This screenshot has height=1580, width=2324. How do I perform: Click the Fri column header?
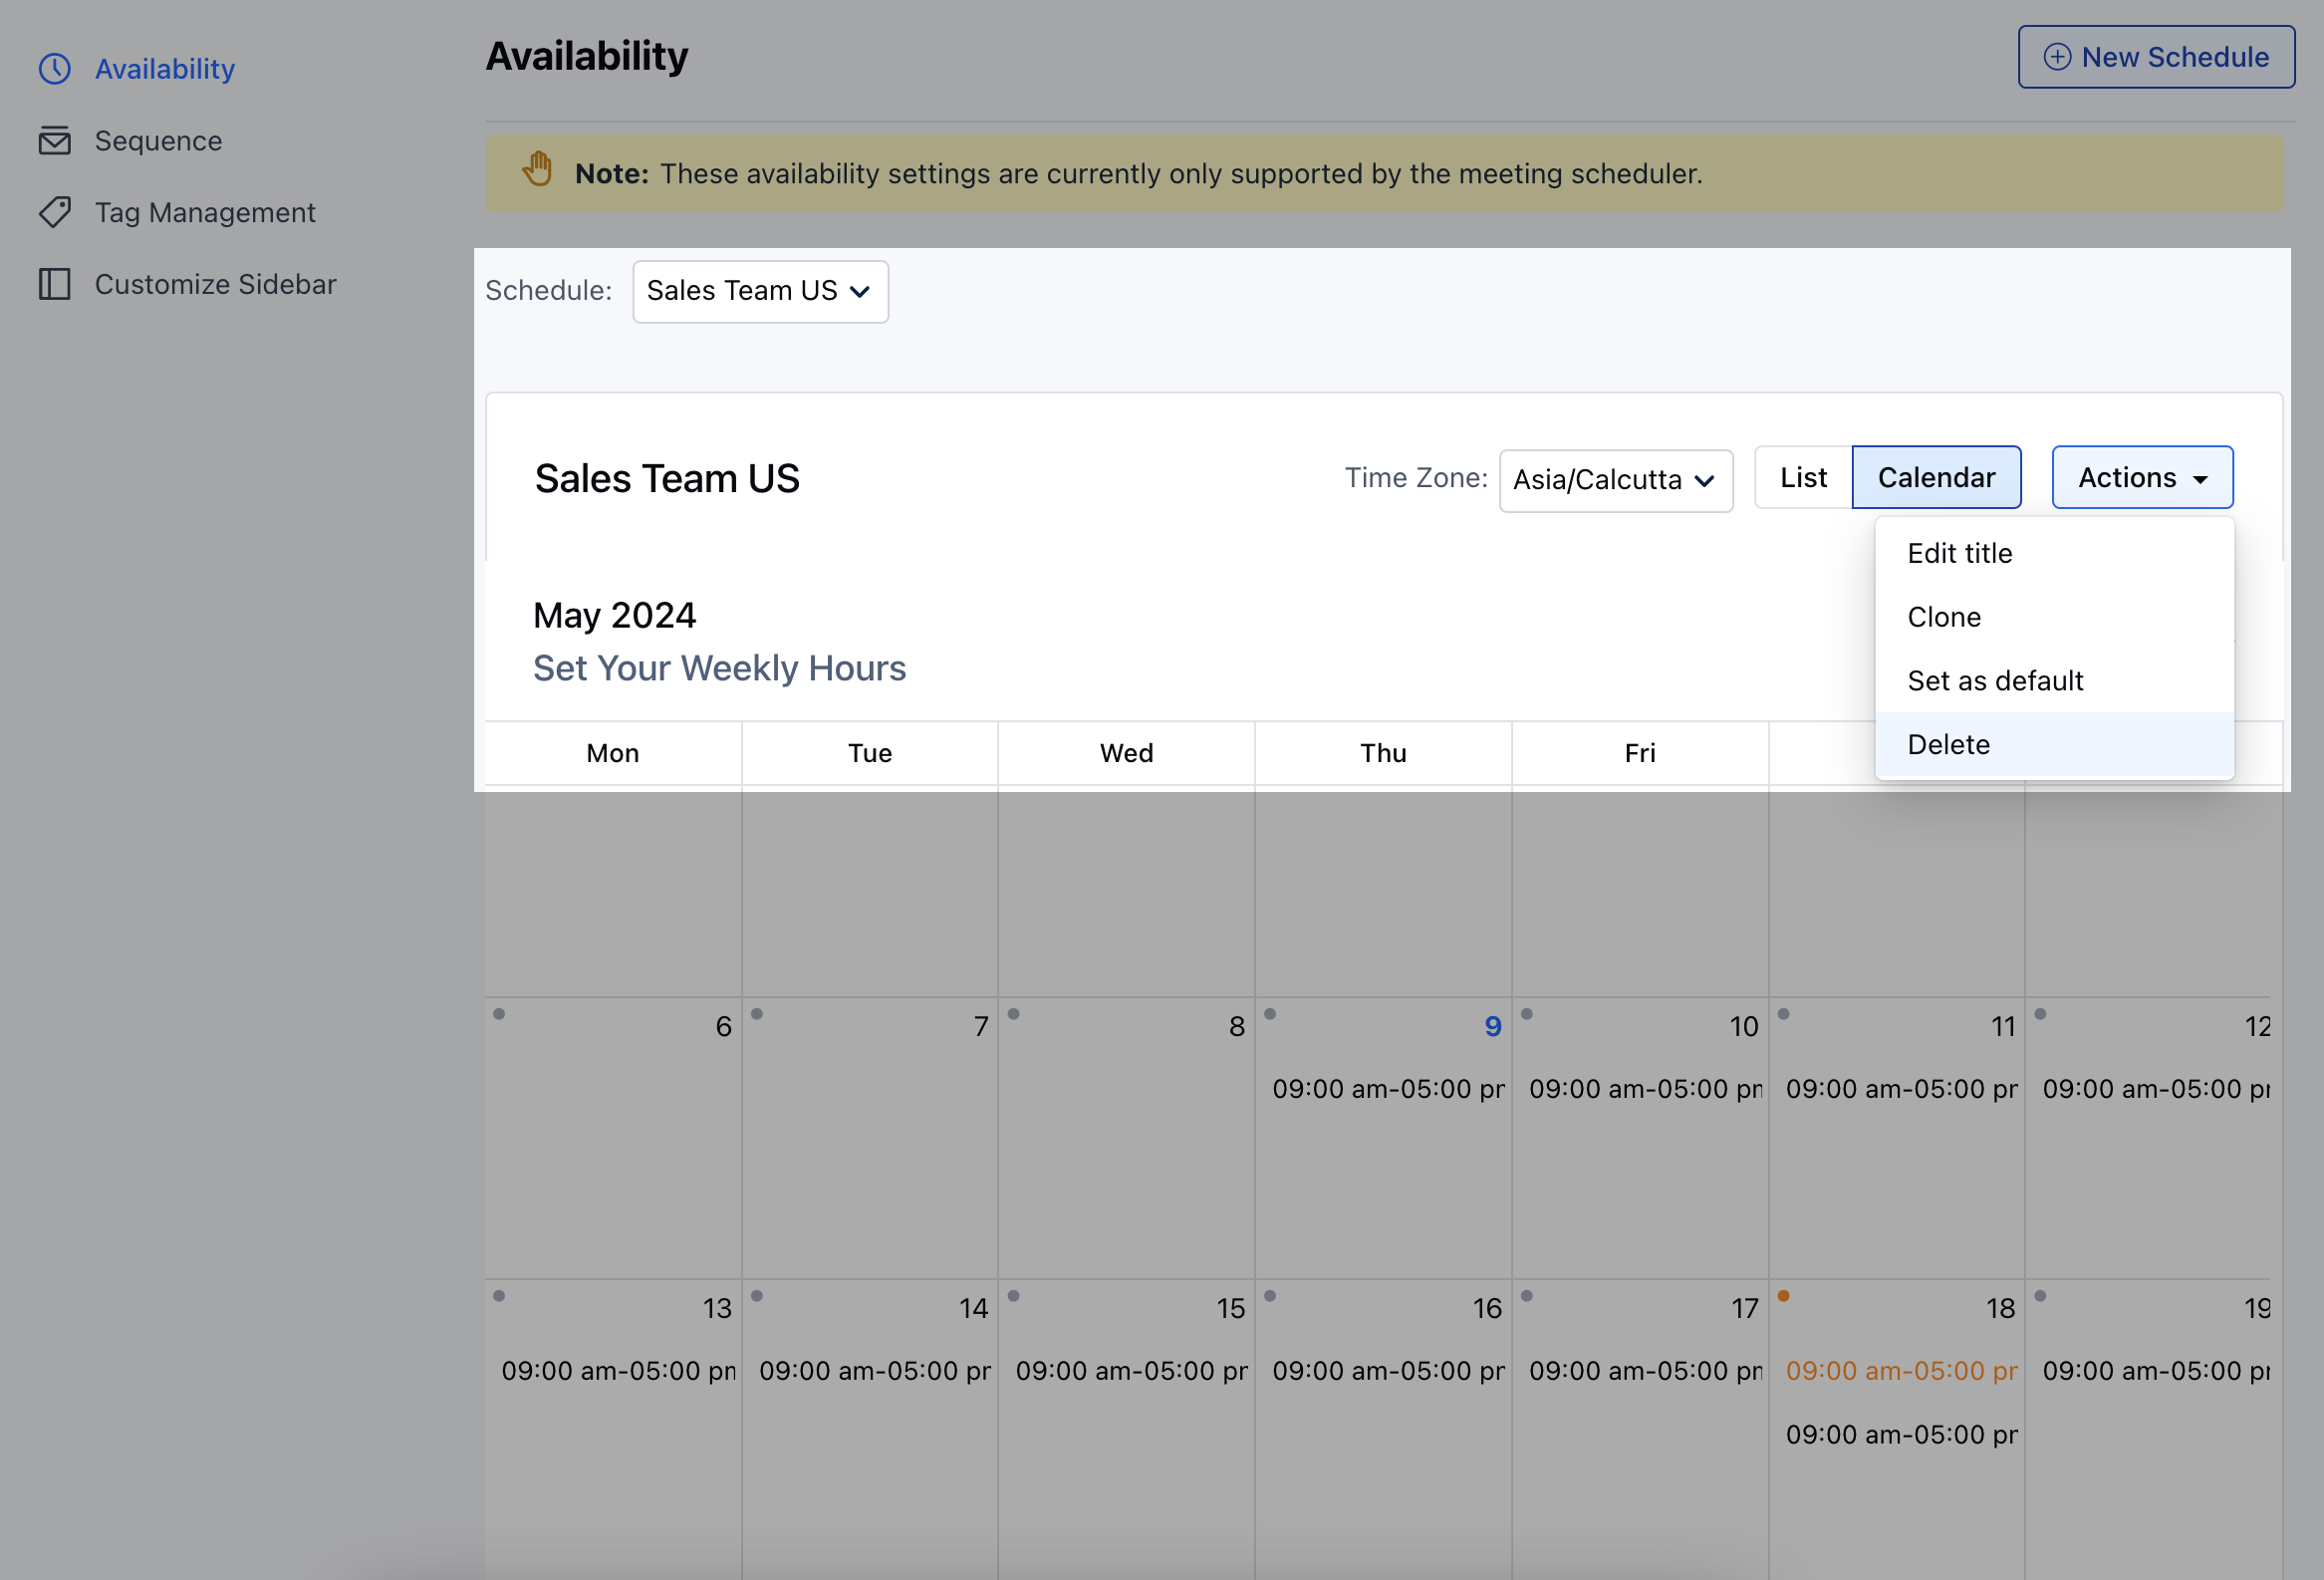point(1639,753)
